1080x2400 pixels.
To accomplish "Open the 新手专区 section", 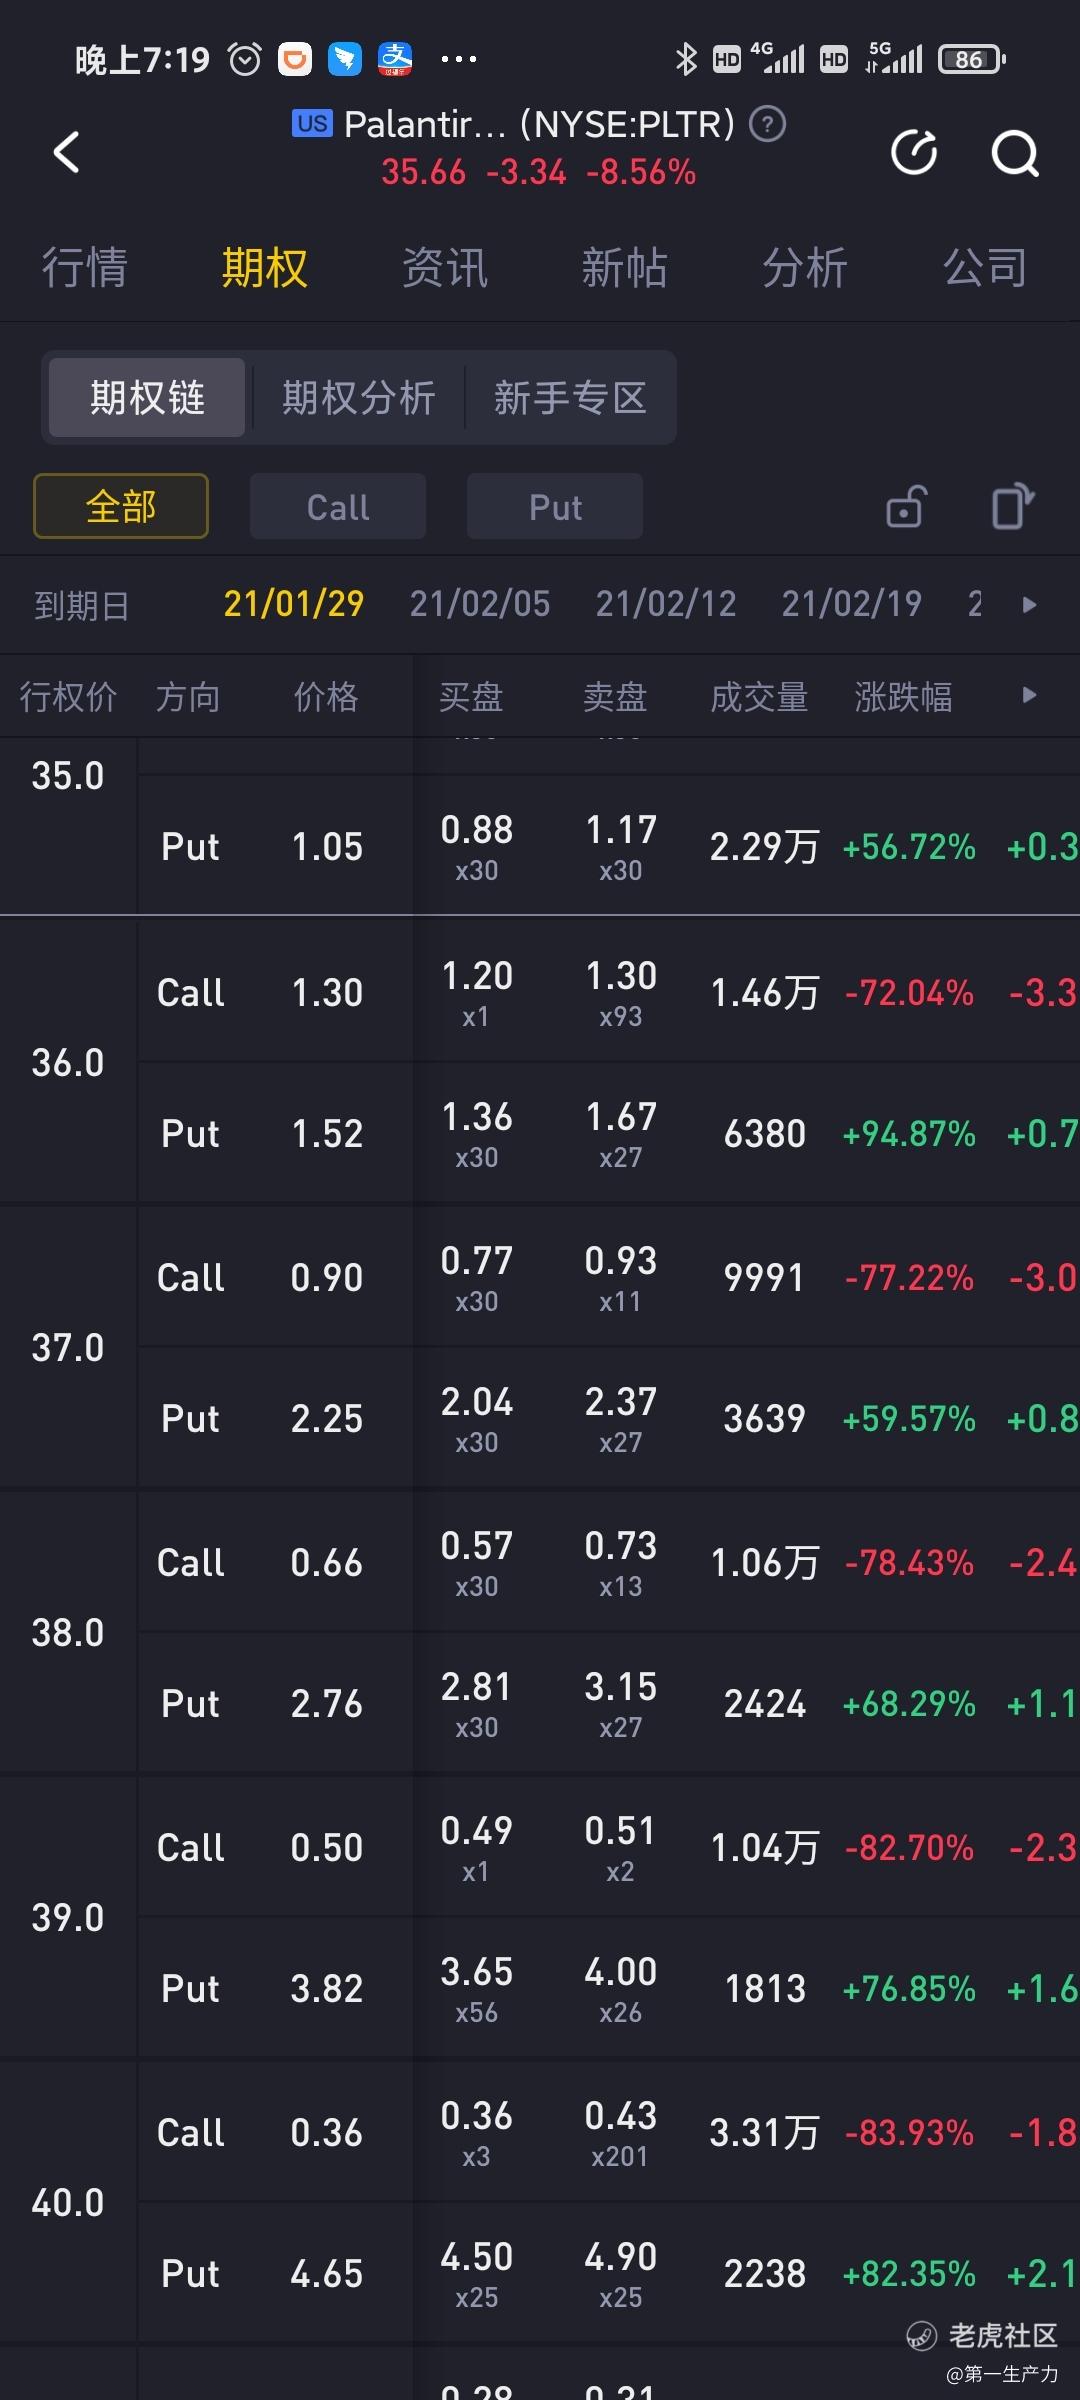I will tap(570, 398).
